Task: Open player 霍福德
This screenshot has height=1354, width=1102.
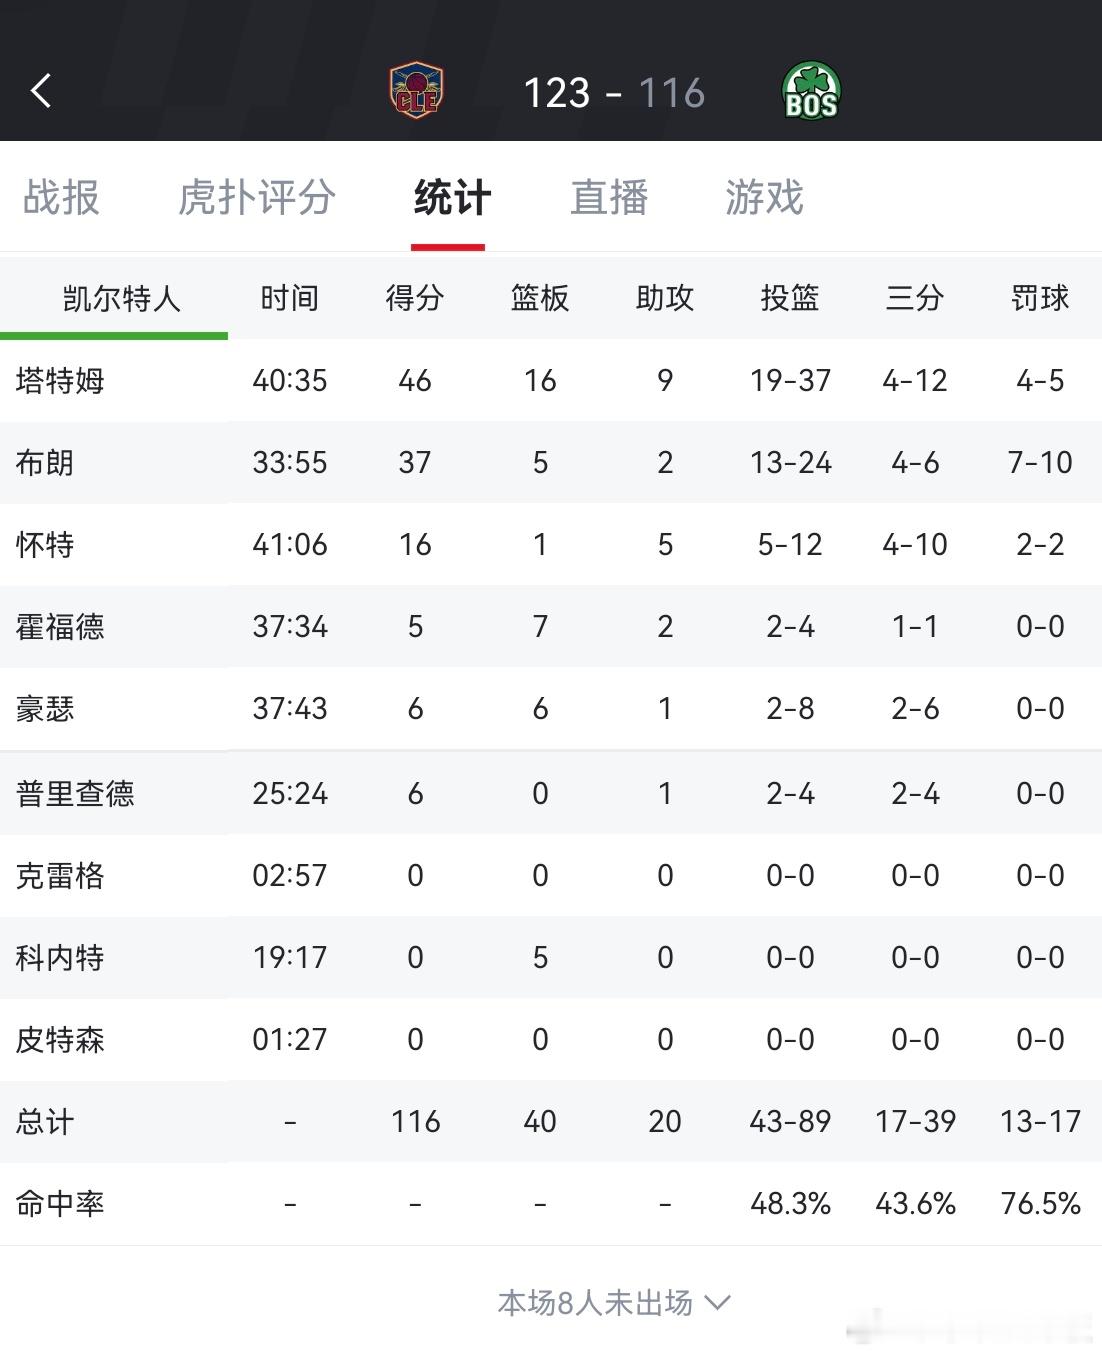Action: 60,626
